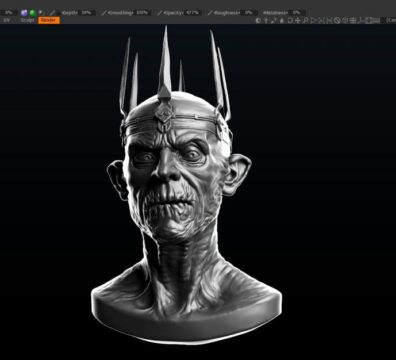Click the Metalness value field
The width and height of the screenshot is (396, 360).
(x=297, y=13)
